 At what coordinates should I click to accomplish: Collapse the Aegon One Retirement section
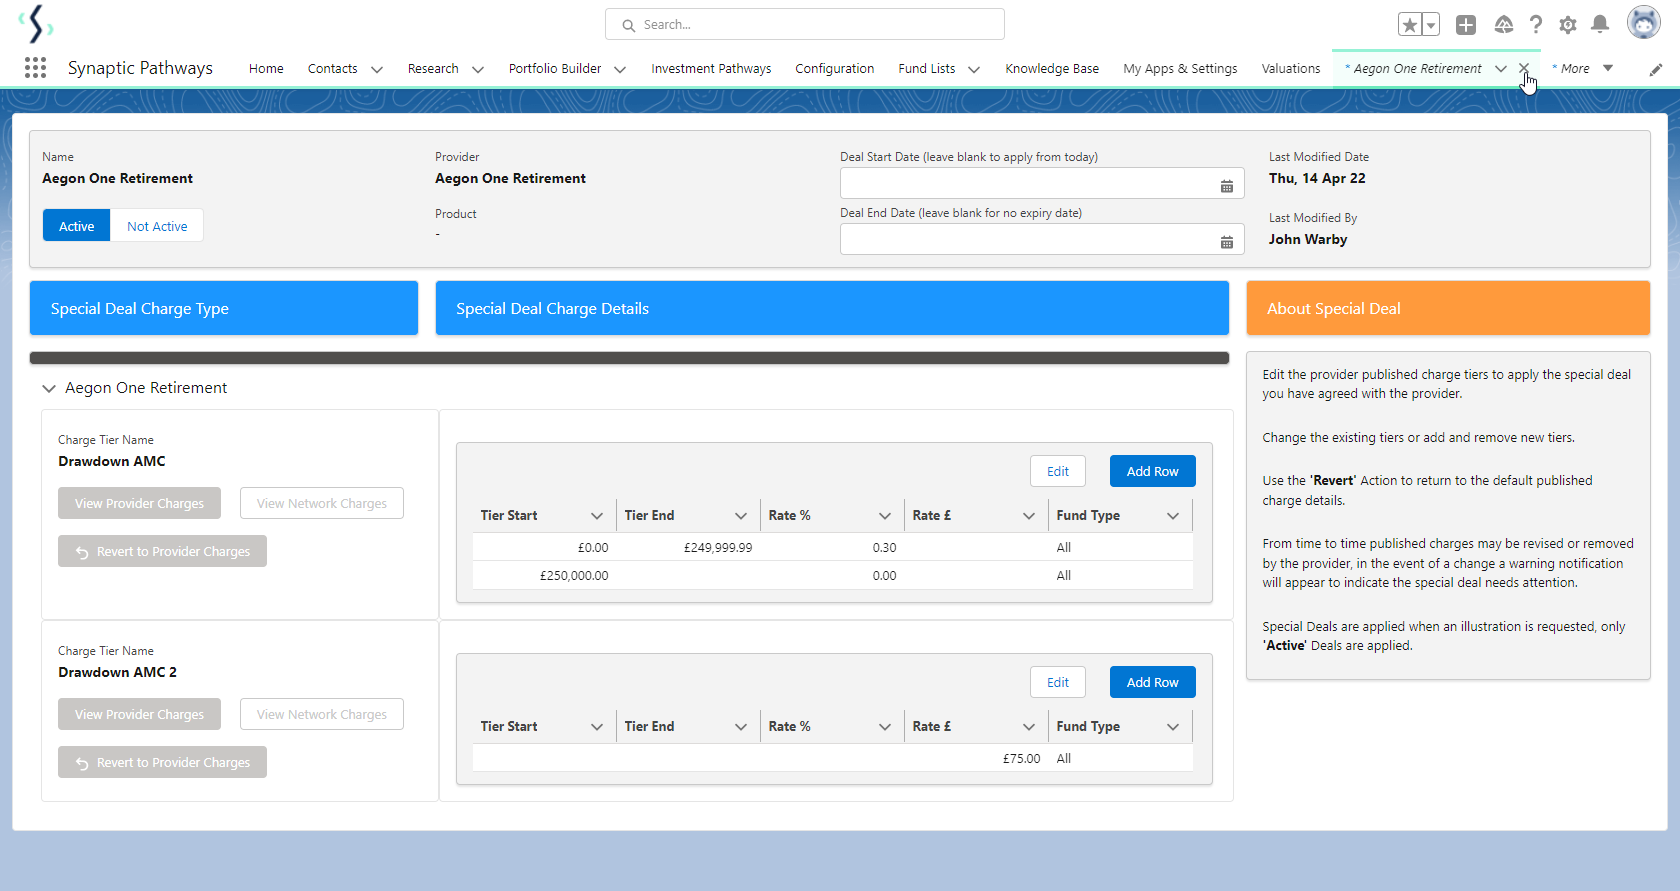tap(49, 388)
